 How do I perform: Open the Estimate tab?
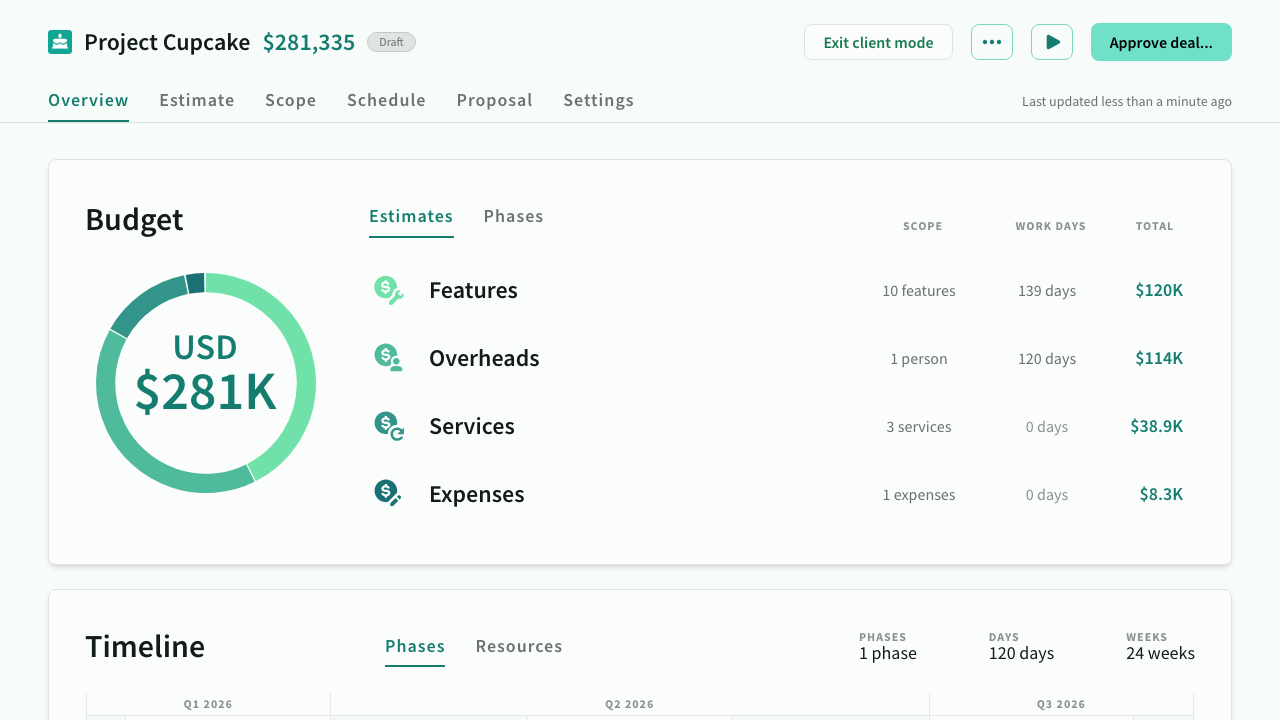click(x=197, y=100)
